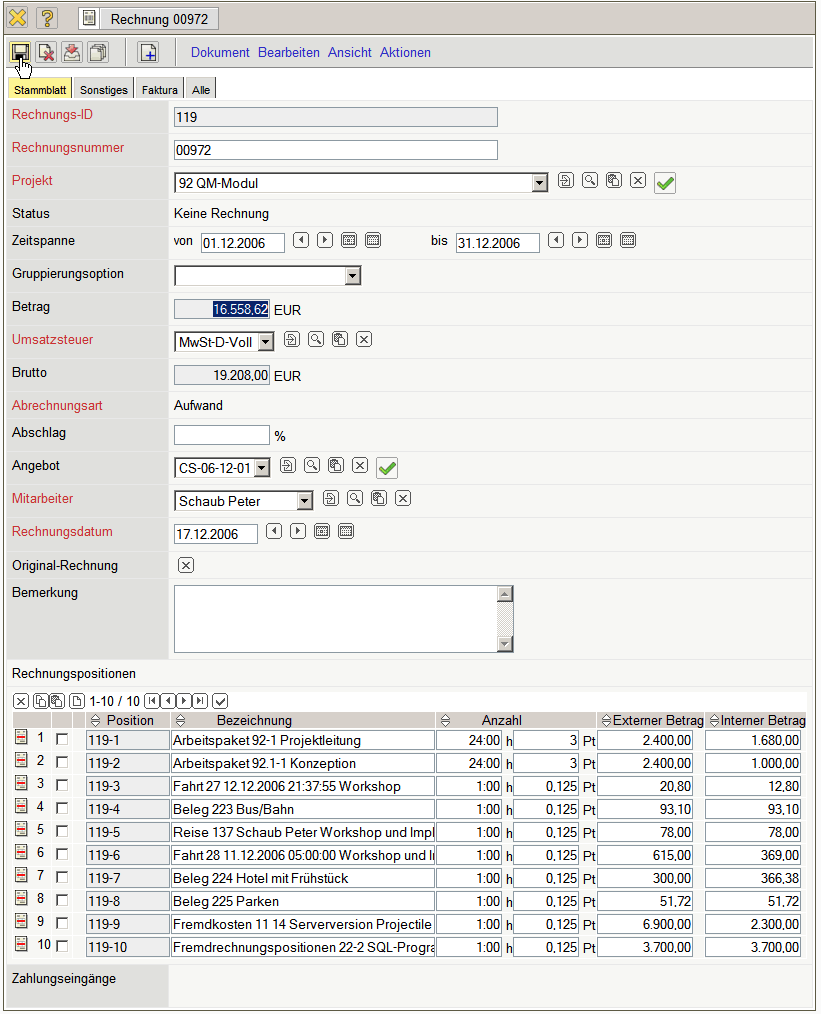Tick the checkbox for position 119-1
This screenshot has height=1014, width=821.
tap(62, 740)
